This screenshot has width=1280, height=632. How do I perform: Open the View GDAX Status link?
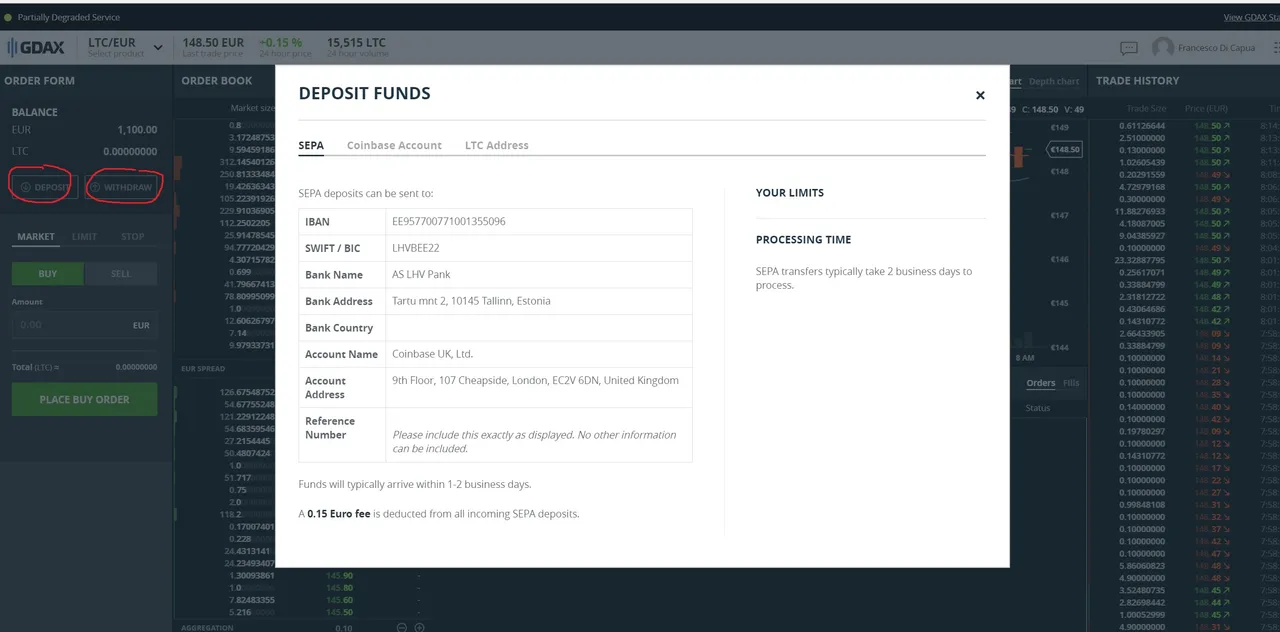(x=1250, y=17)
